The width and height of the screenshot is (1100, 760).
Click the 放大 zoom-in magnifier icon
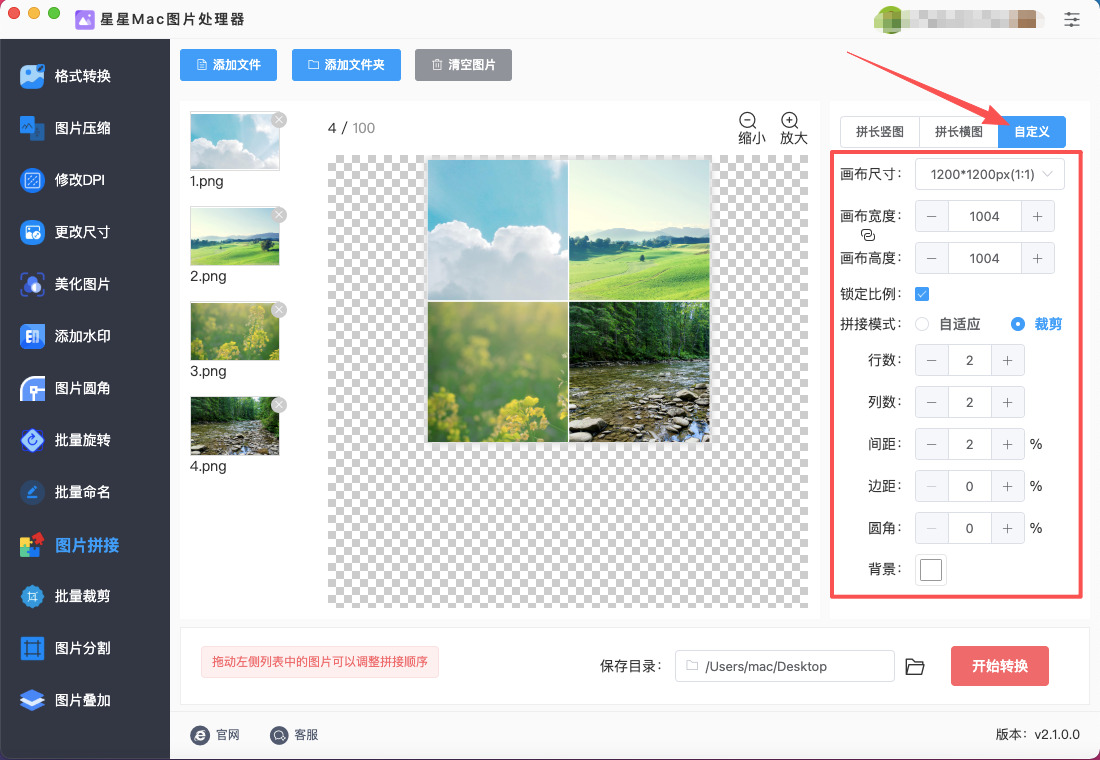pos(790,120)
